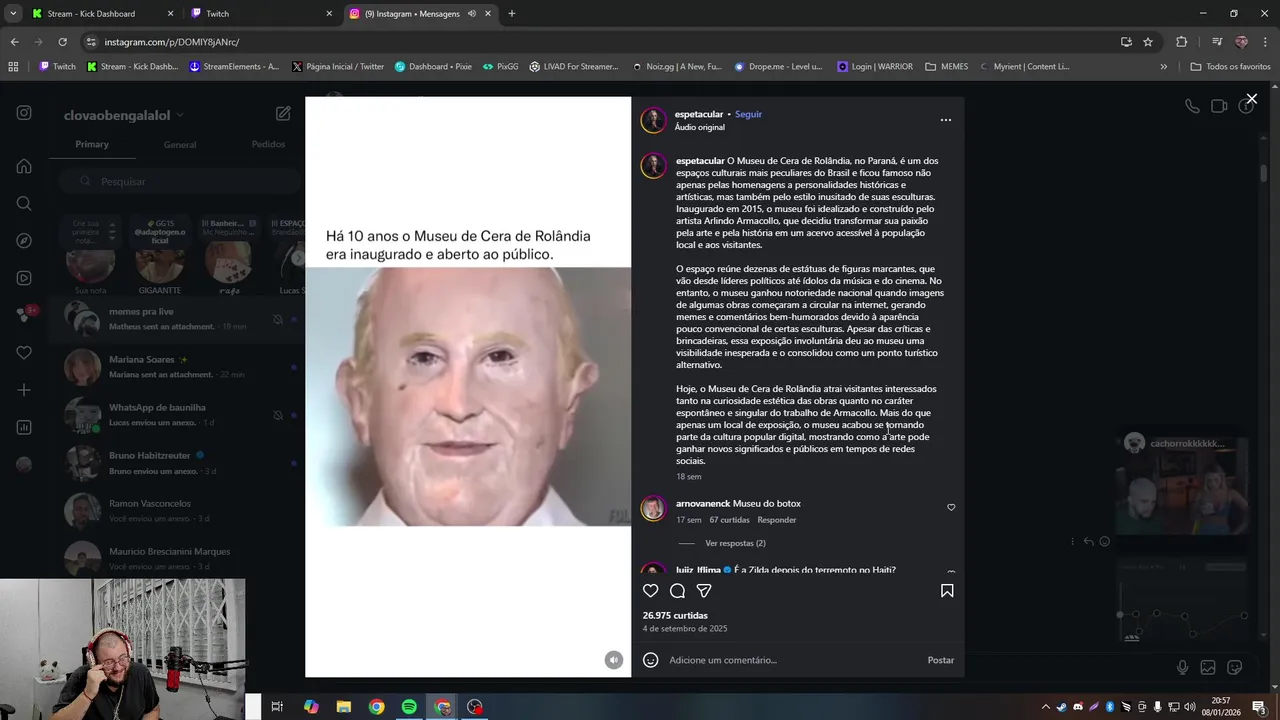The image size is (1280, 720).
Task: Switch to the Pedidos messages tab
Action: click(268, 144)
